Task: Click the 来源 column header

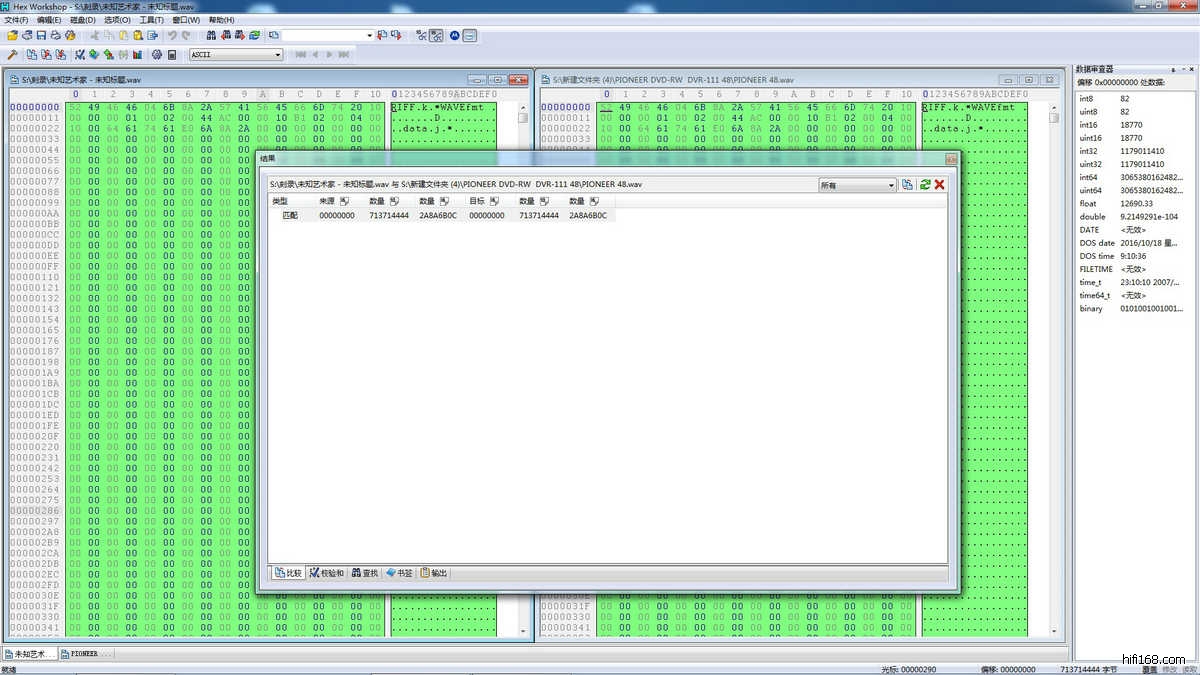Action: point(327,201)
